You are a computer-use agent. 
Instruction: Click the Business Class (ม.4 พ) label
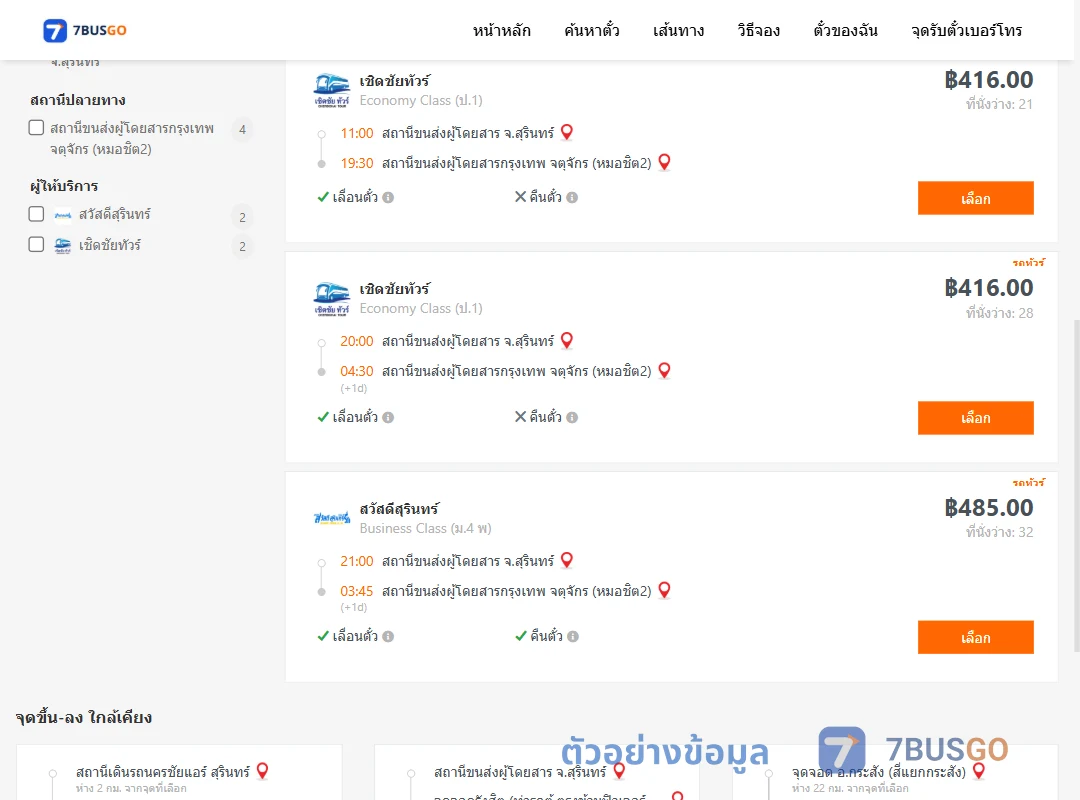pos(425,529)
